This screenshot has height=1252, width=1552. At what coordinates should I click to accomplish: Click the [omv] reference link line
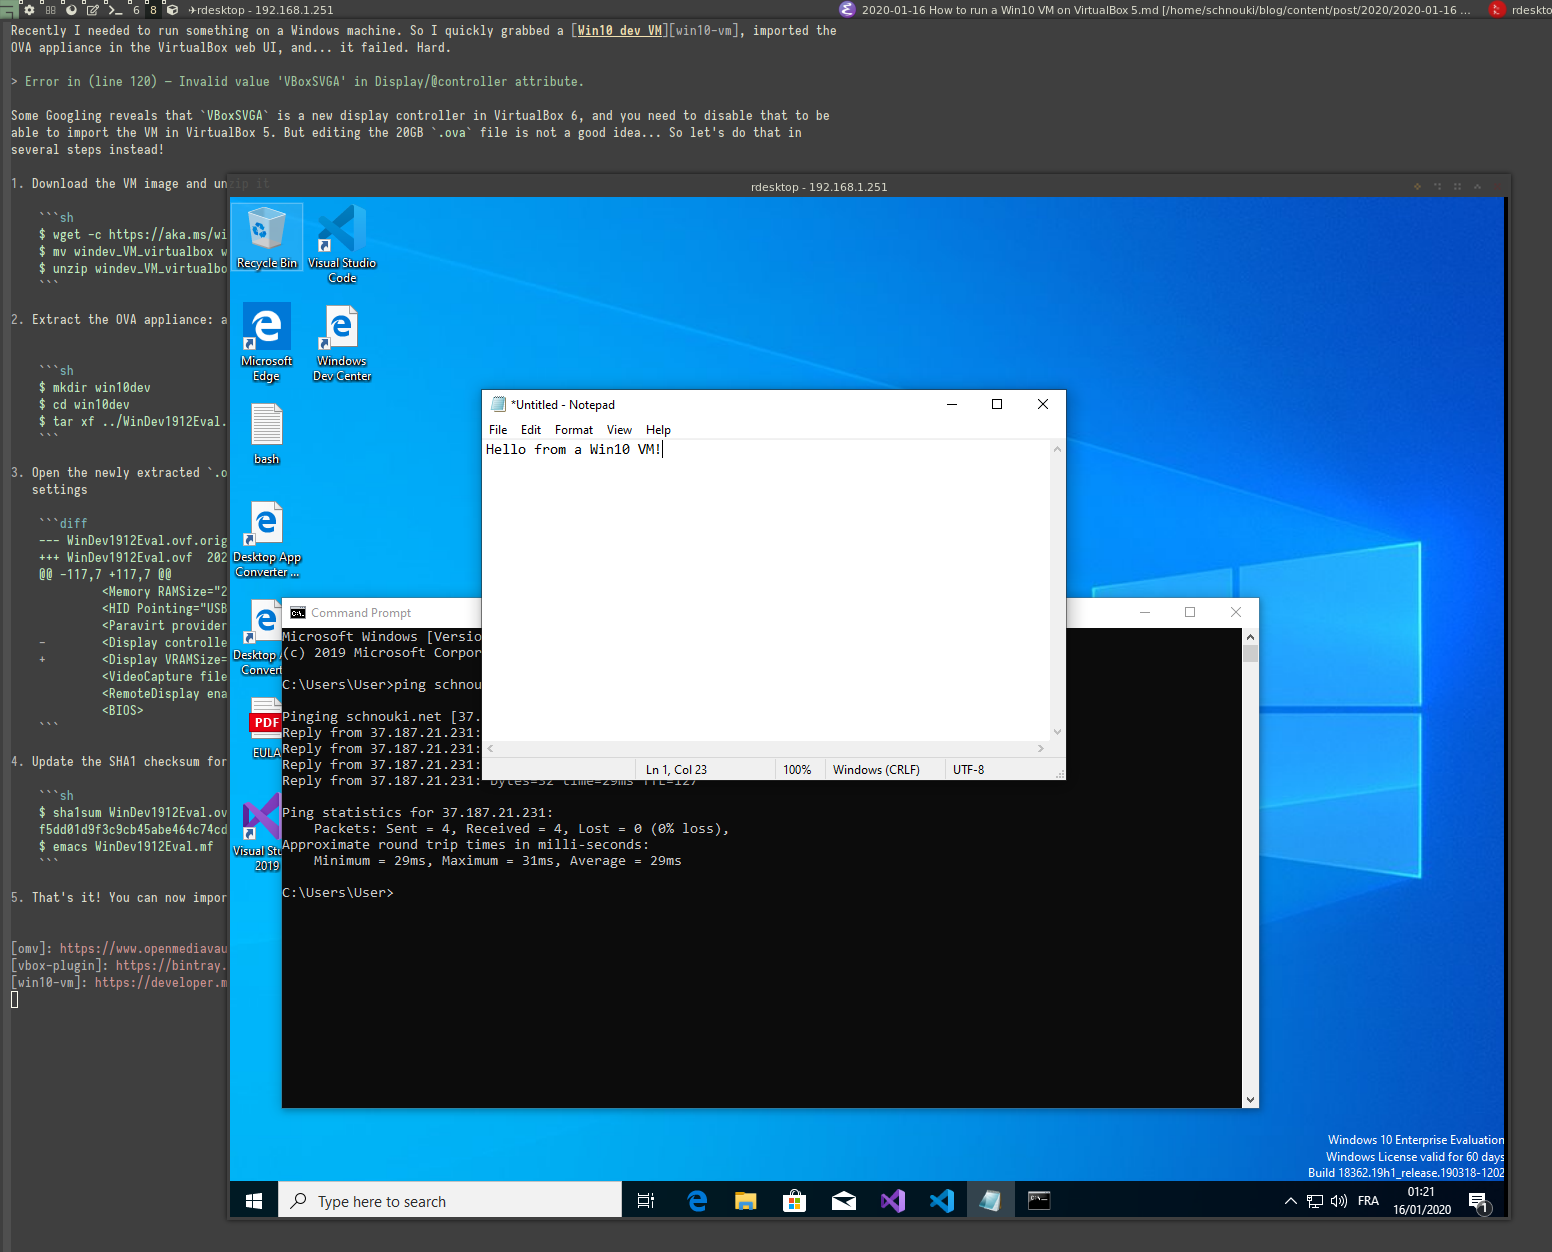click(120, 949)
